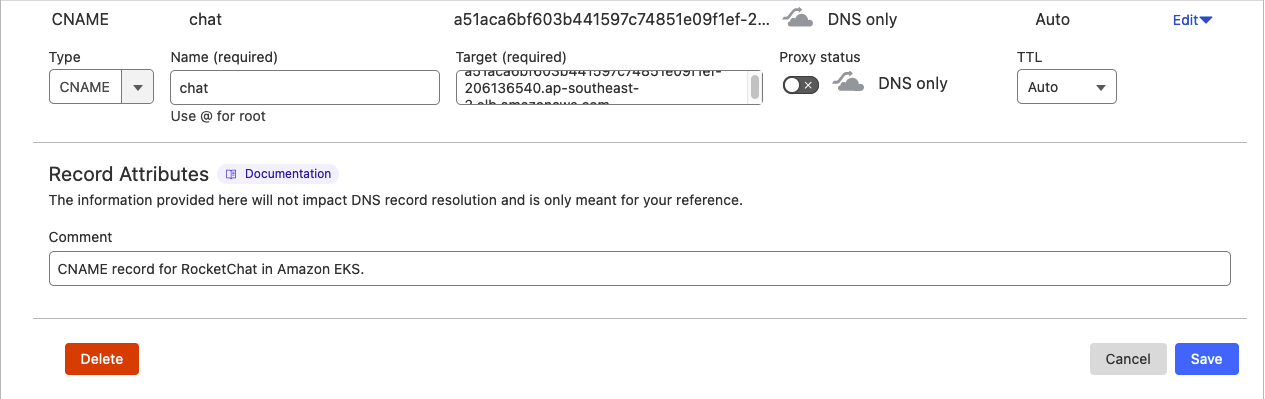Click the truncated target hostname in record row
Image resolution: width=1265 pixels, height=399 pixels.
pos(612,20)
